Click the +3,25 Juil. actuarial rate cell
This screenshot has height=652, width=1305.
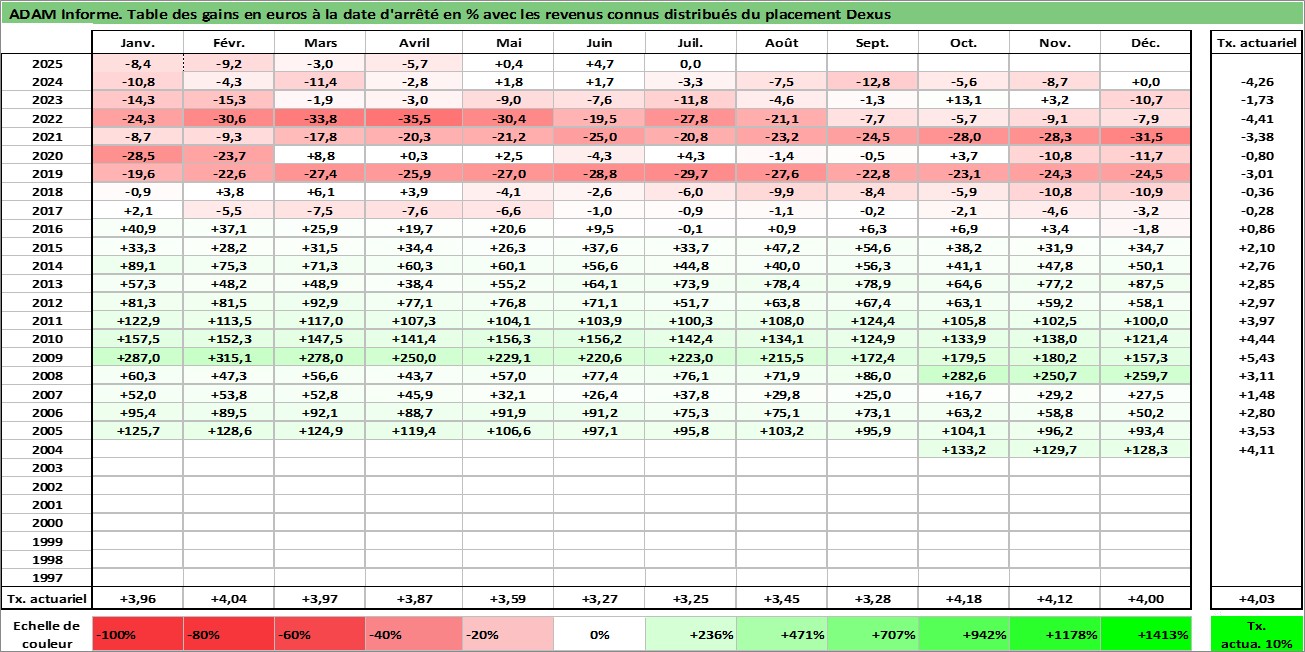click(690, 599)
